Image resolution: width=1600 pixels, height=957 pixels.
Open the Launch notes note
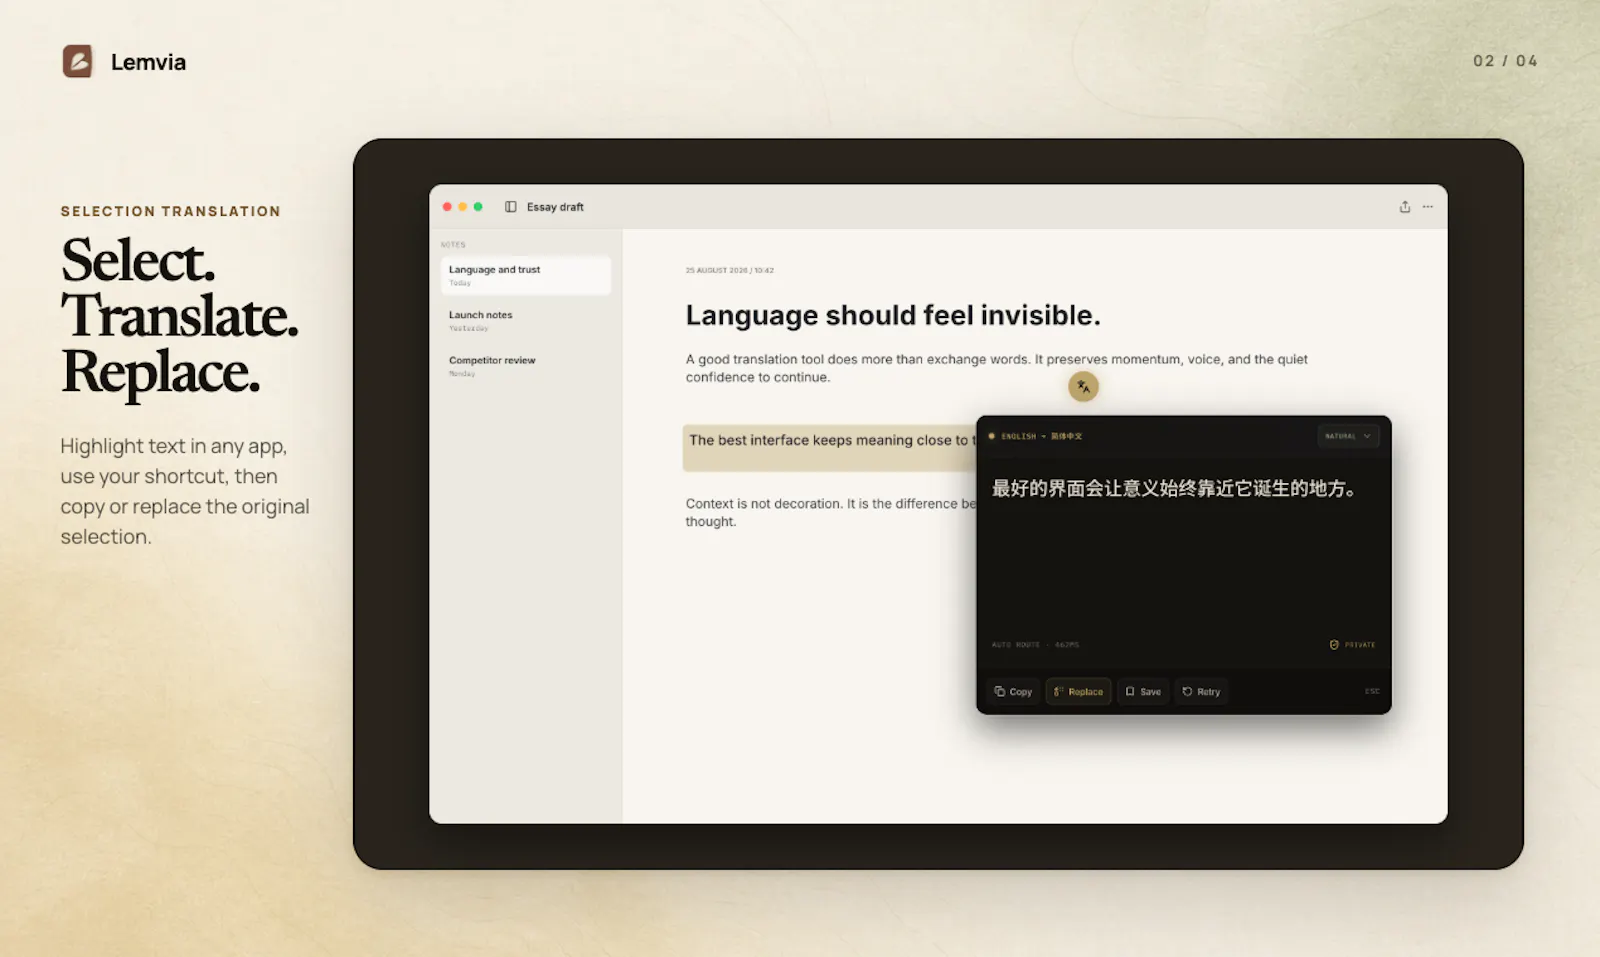pyautogui.click(x=526, y=320)
